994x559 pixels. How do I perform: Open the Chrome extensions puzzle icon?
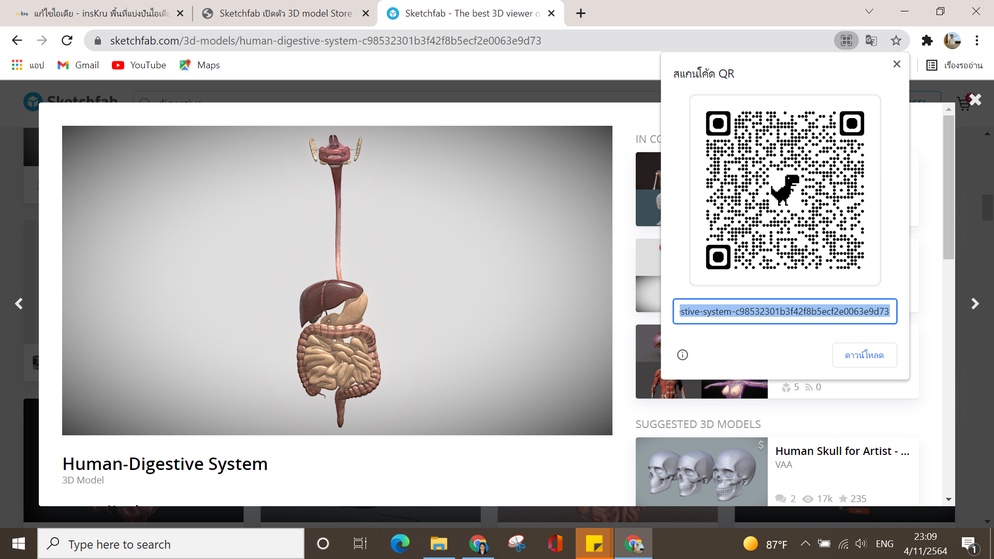tap(927, 41)
